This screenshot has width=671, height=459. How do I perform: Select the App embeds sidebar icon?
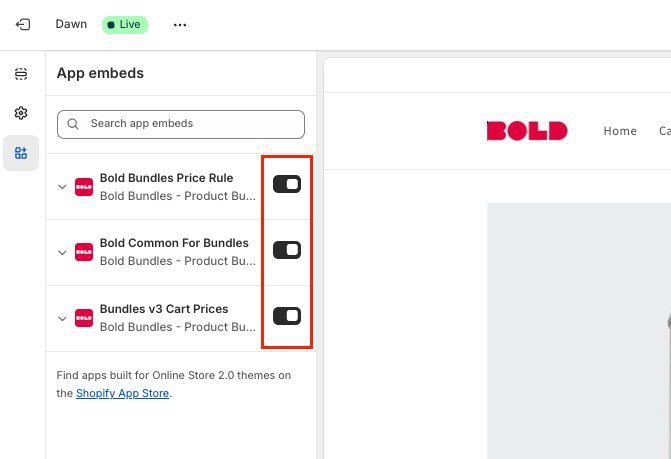click(21, 153)
